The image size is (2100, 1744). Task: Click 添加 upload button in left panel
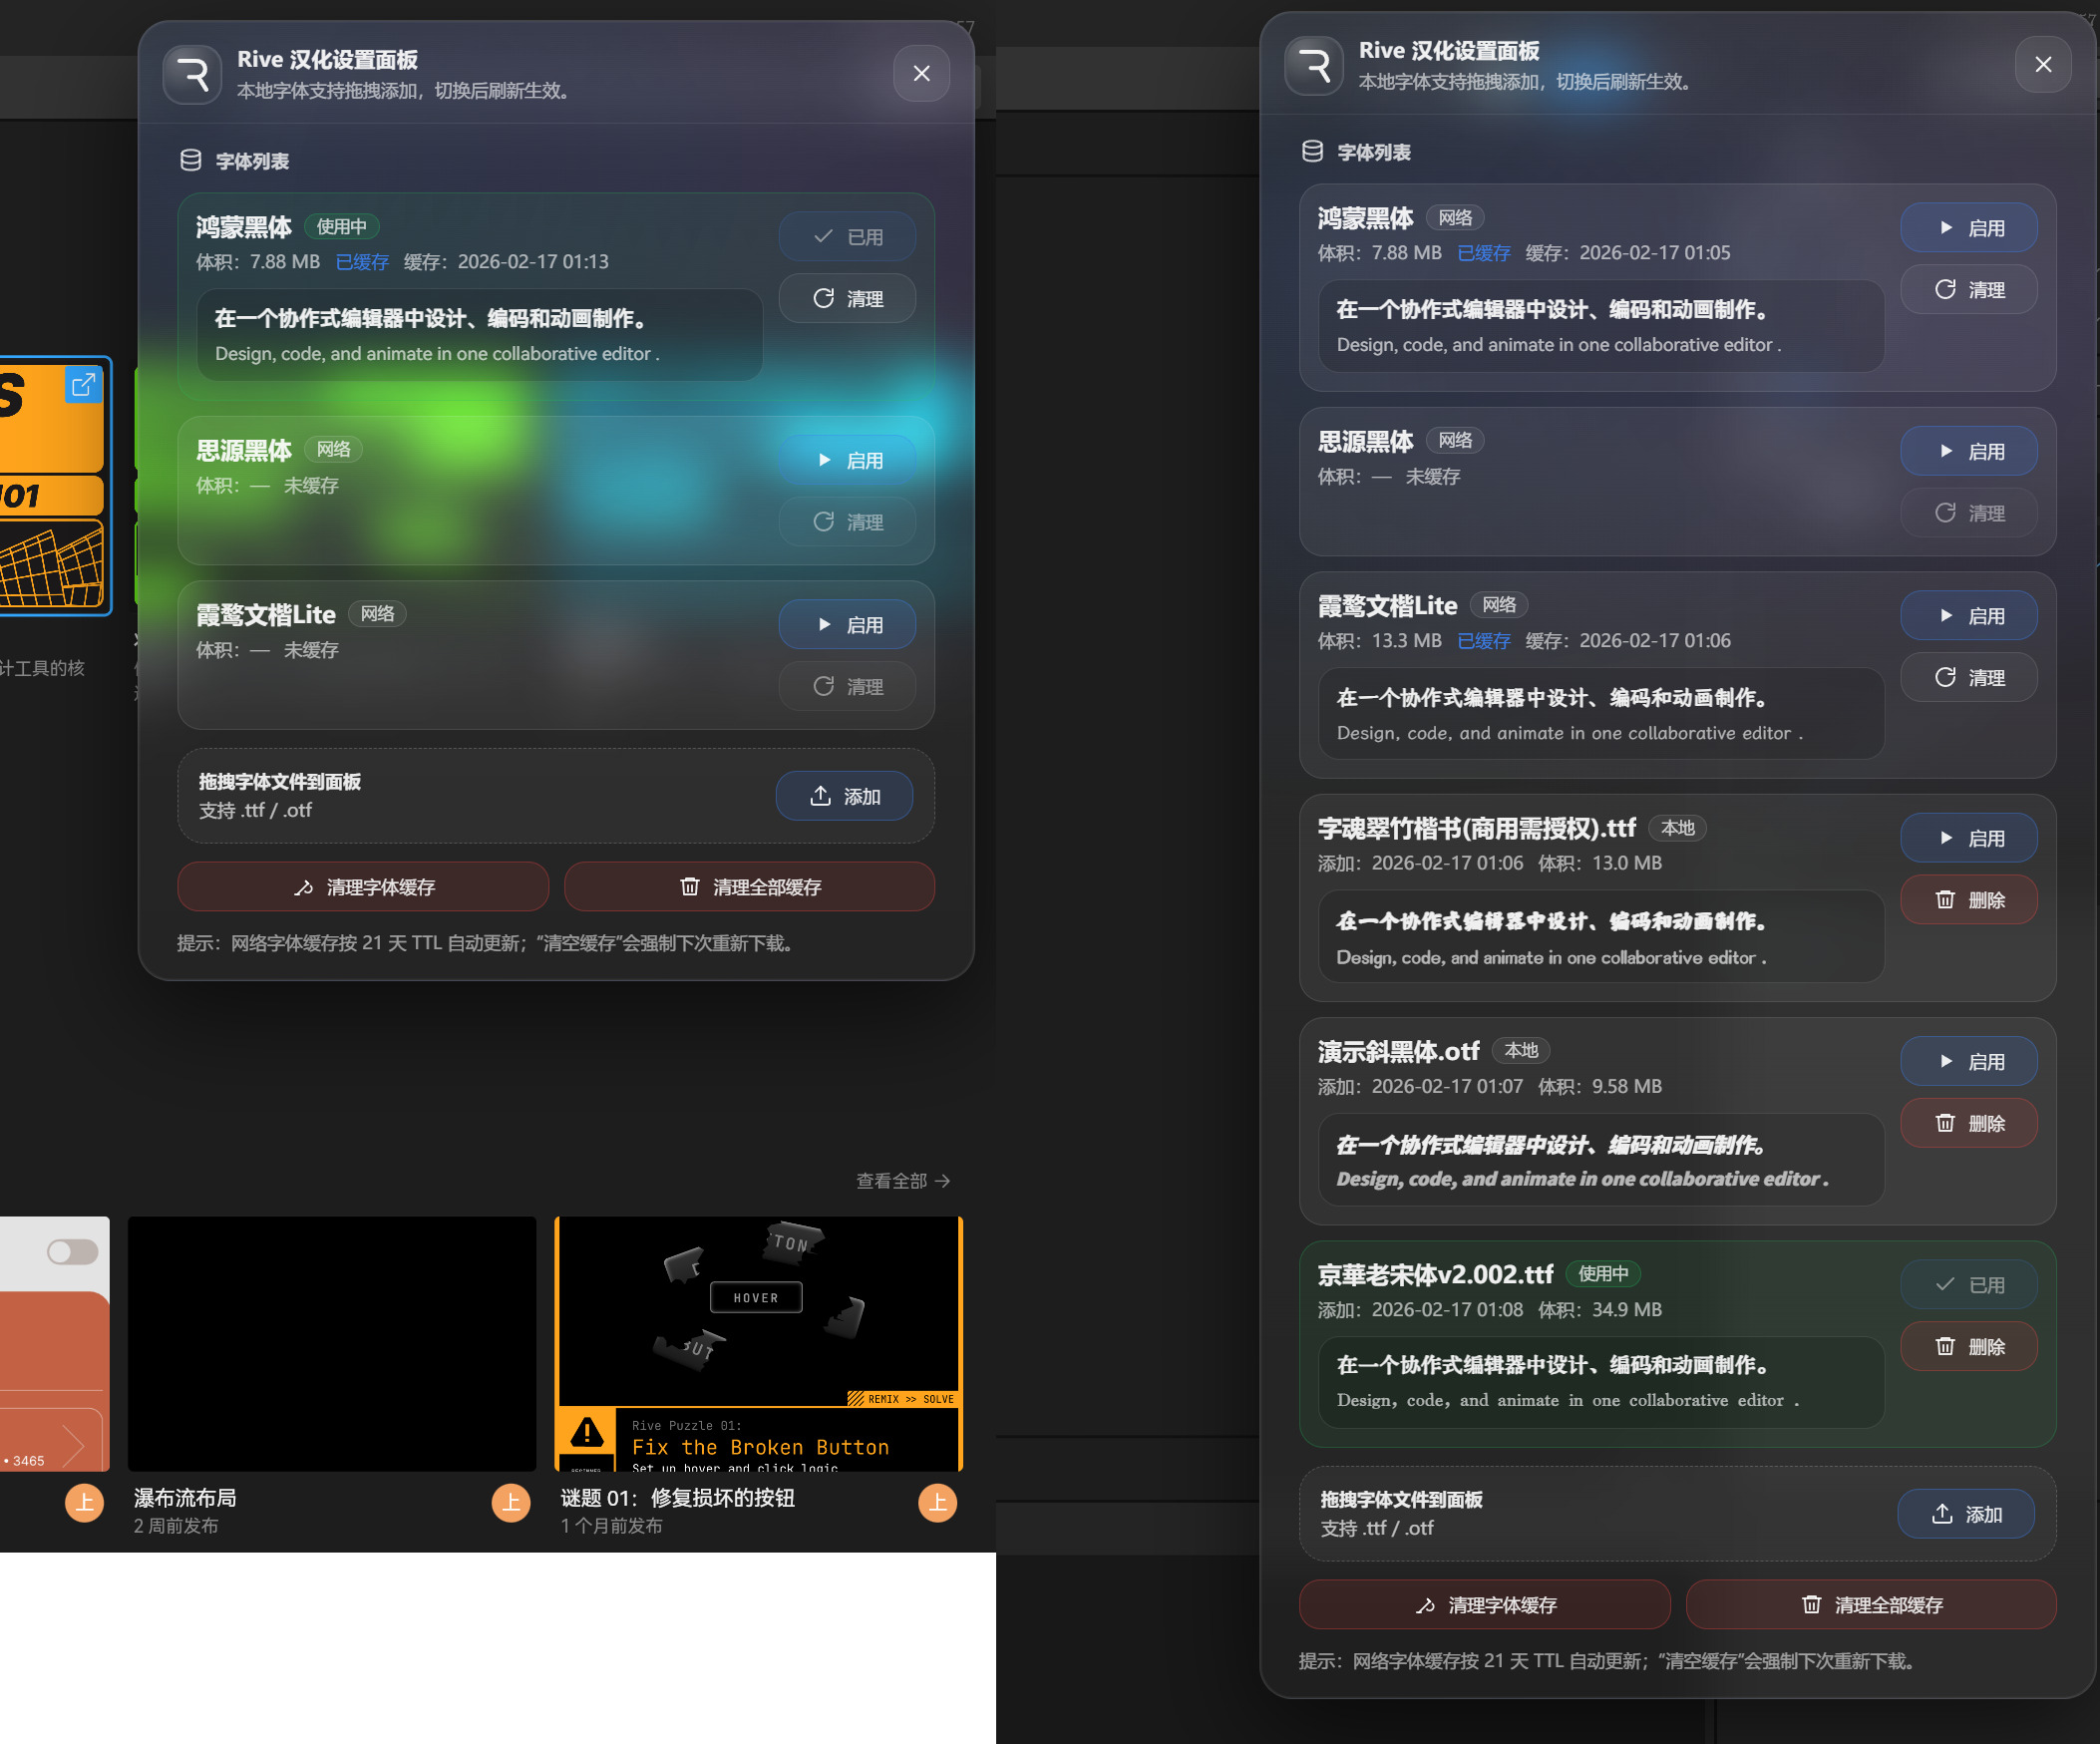pyautogui.click(x=844, y=796)
